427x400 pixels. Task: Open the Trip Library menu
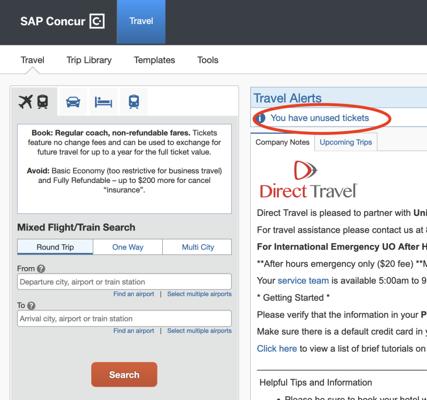pos(89,60)
